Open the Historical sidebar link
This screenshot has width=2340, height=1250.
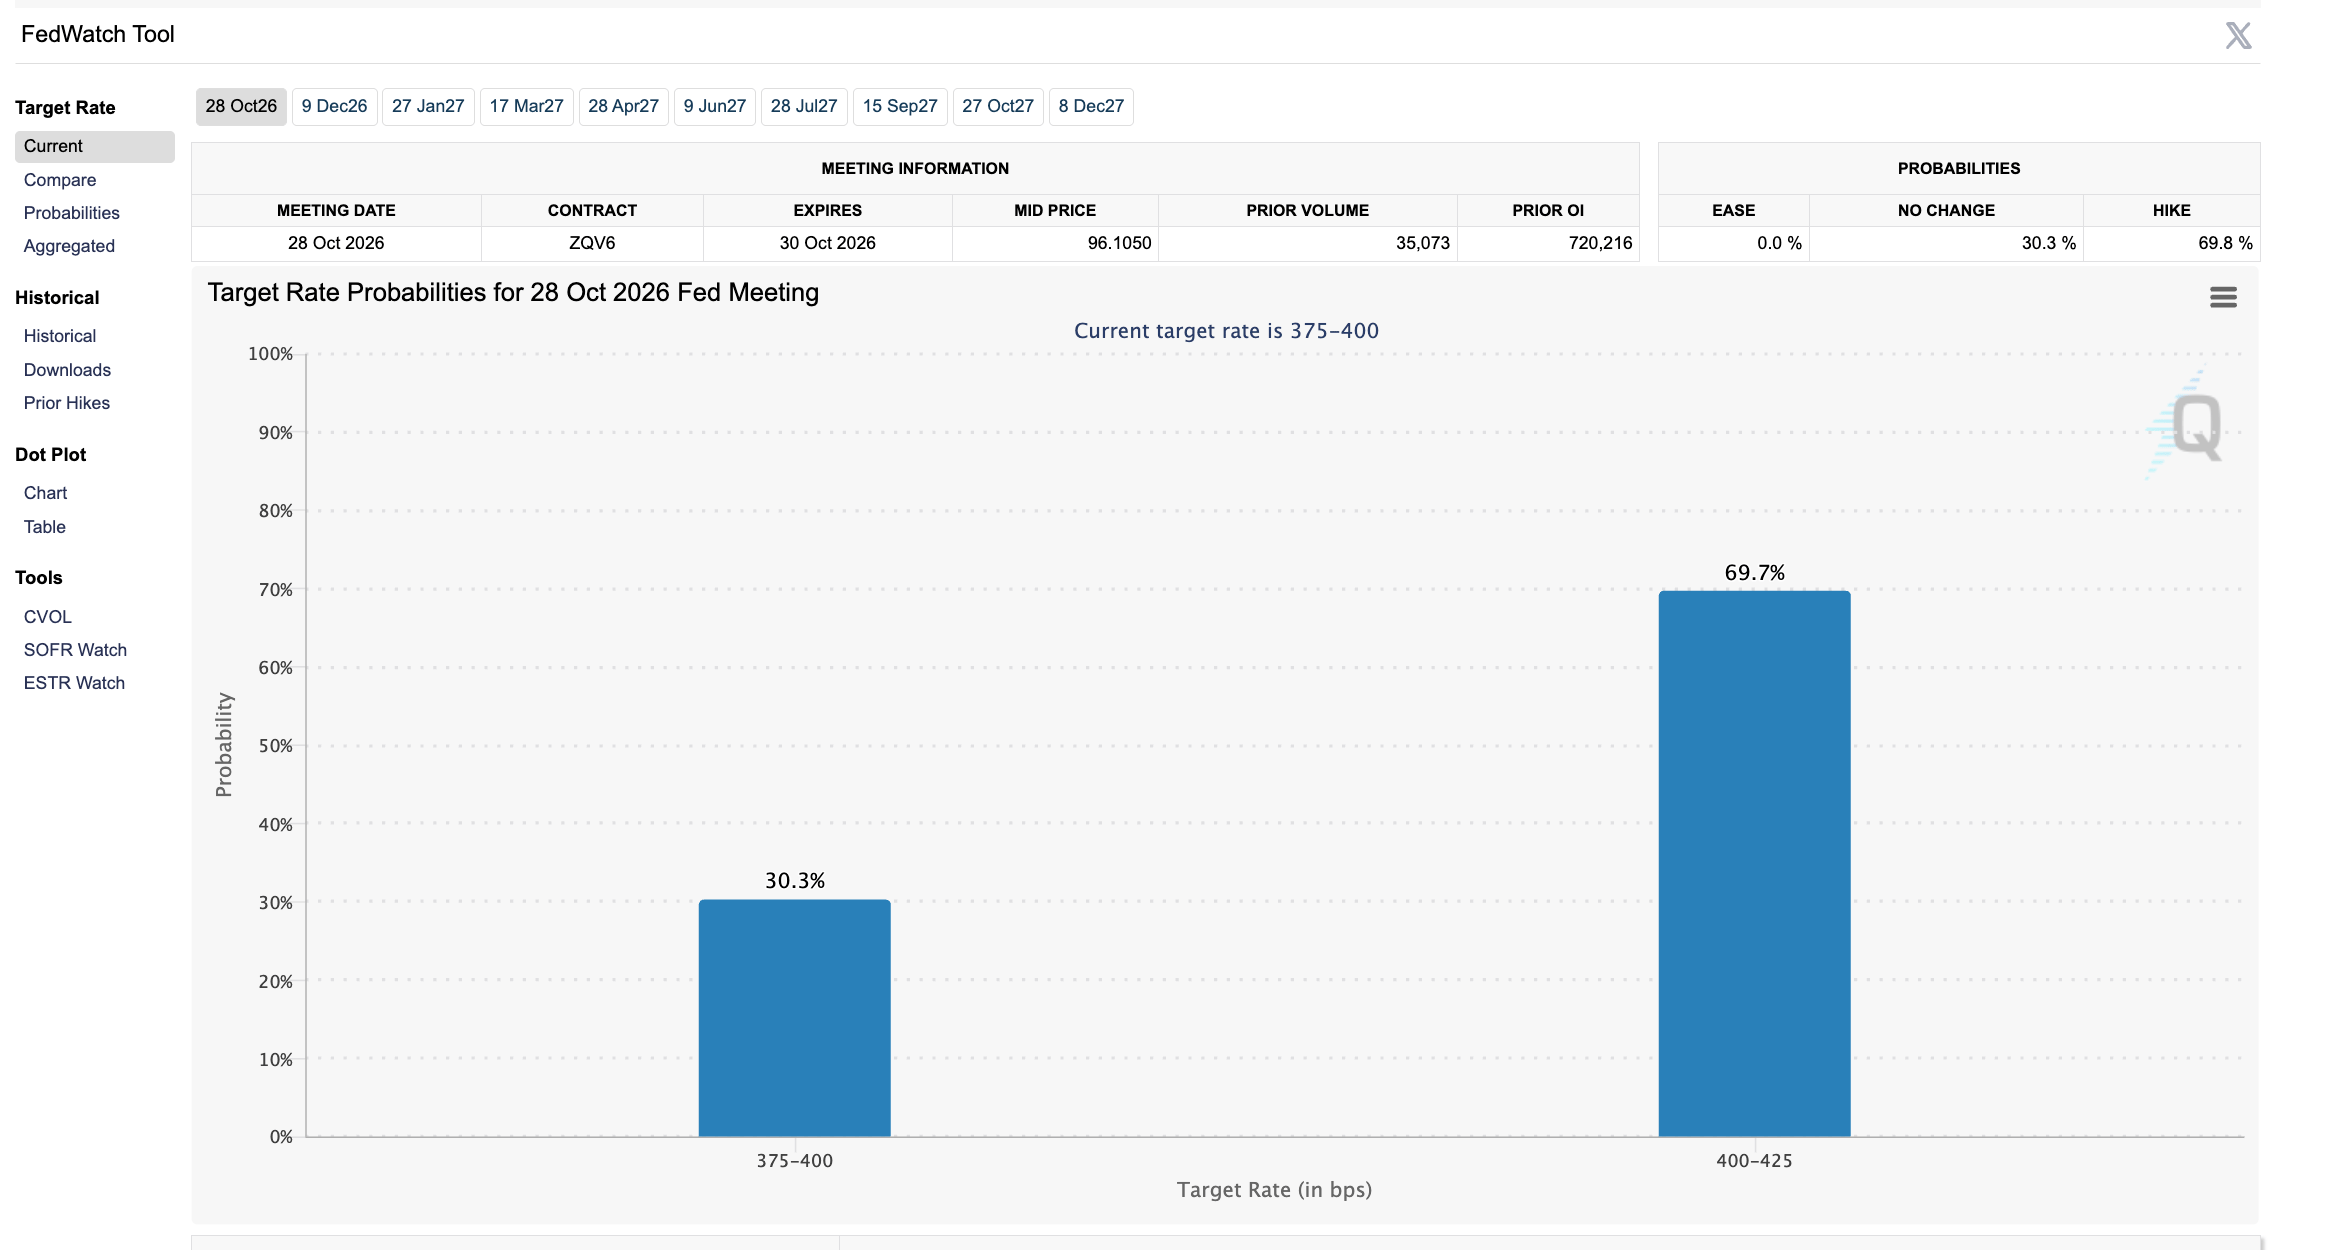click(x=60, y=336)
